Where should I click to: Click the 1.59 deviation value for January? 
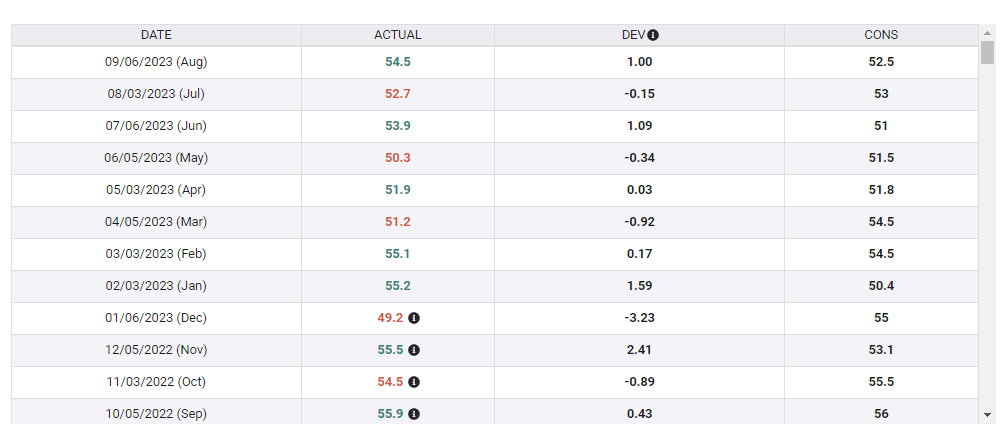tap(639, 286)
